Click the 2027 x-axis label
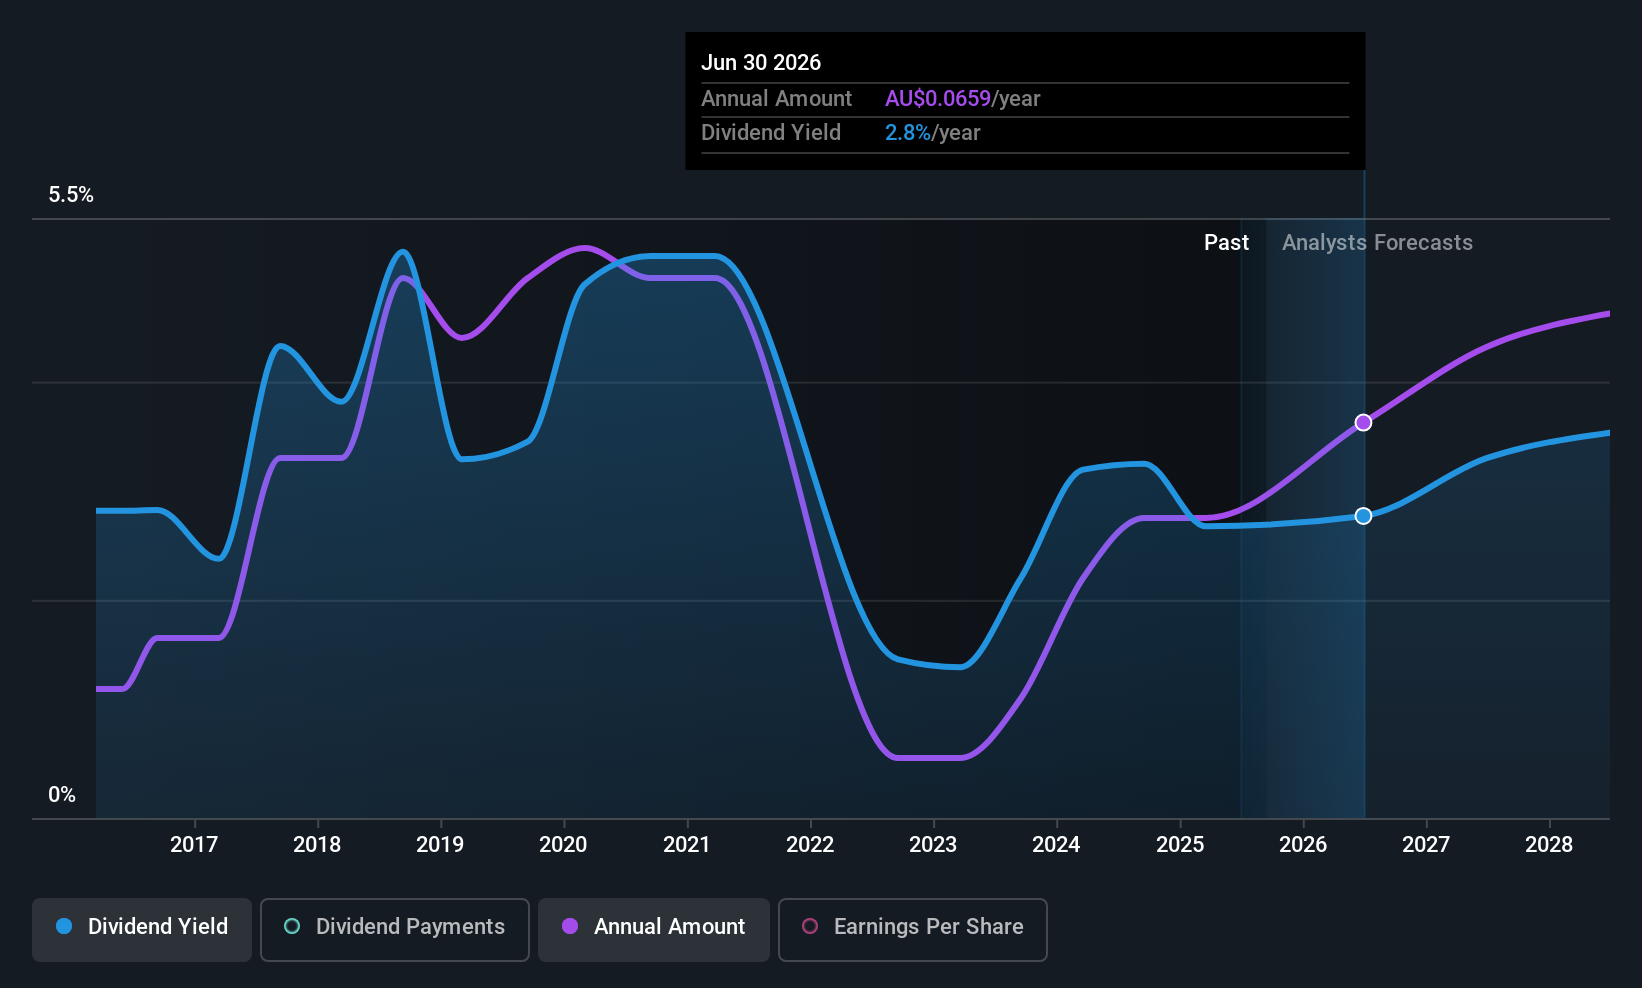Viewport: 1642px width, 988px height. click(x=1426, y=845)
